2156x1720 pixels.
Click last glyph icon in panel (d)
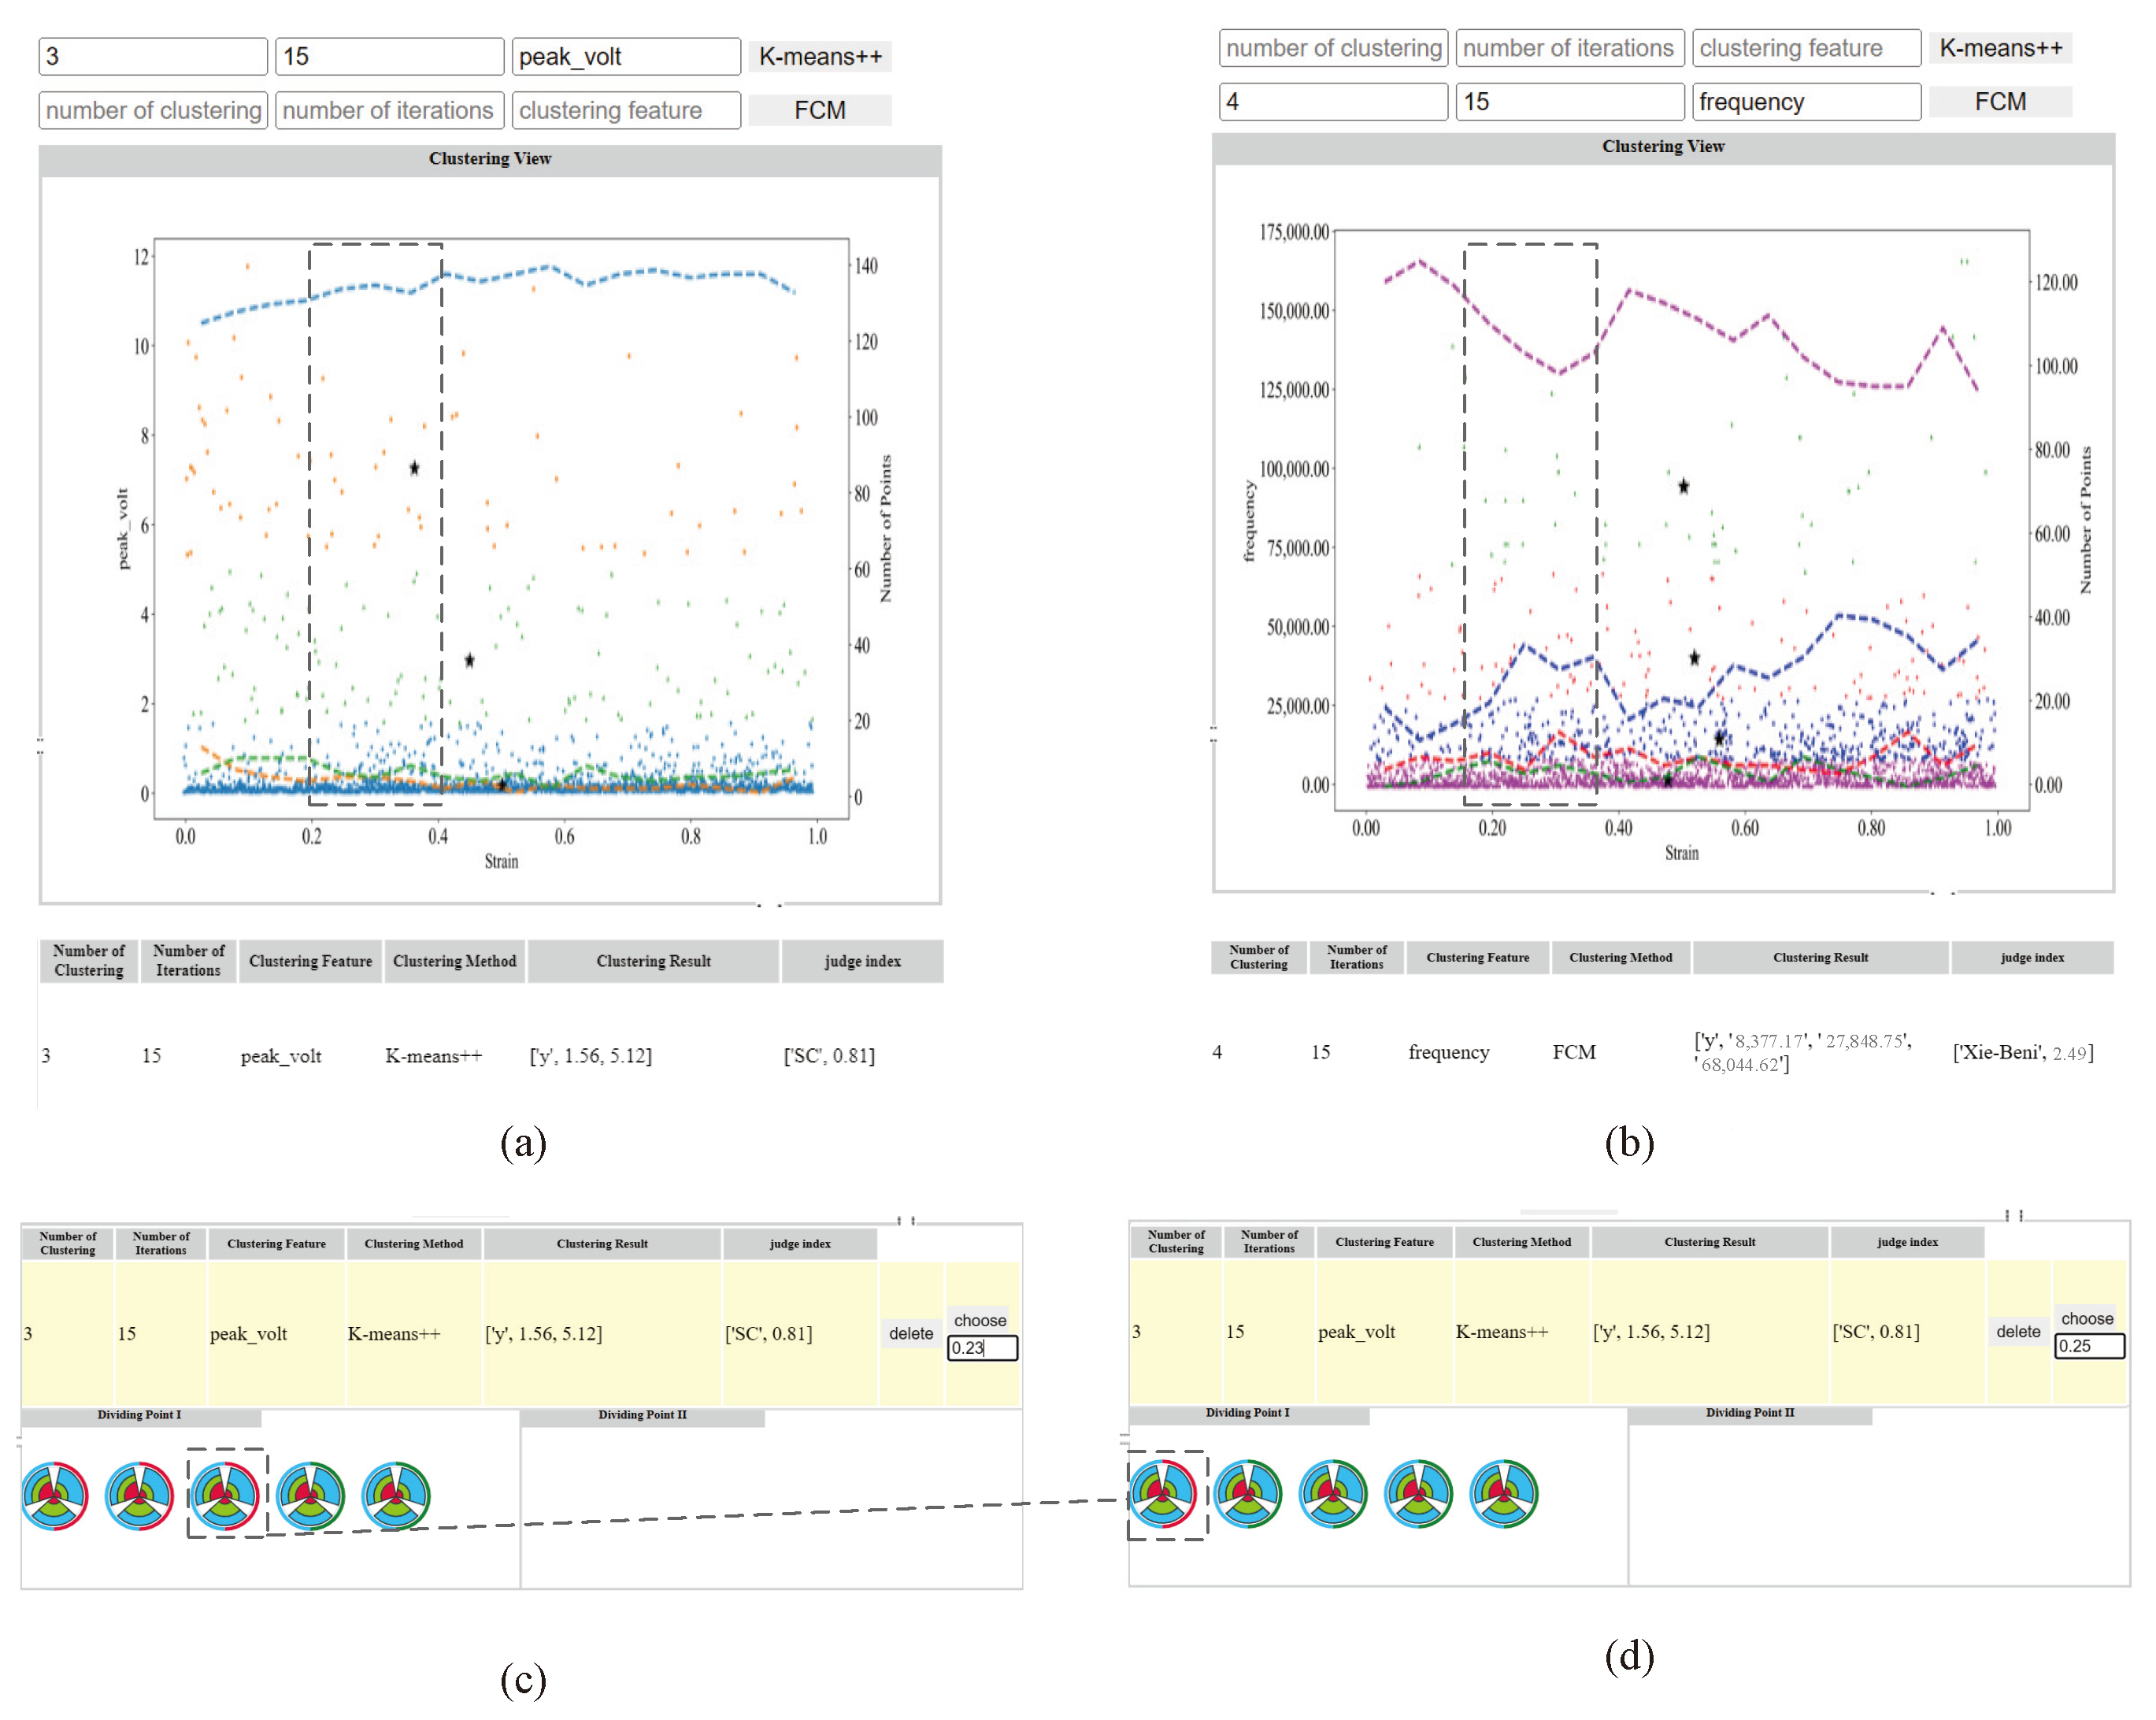pyautogui.click(x=1504, y=1494)
